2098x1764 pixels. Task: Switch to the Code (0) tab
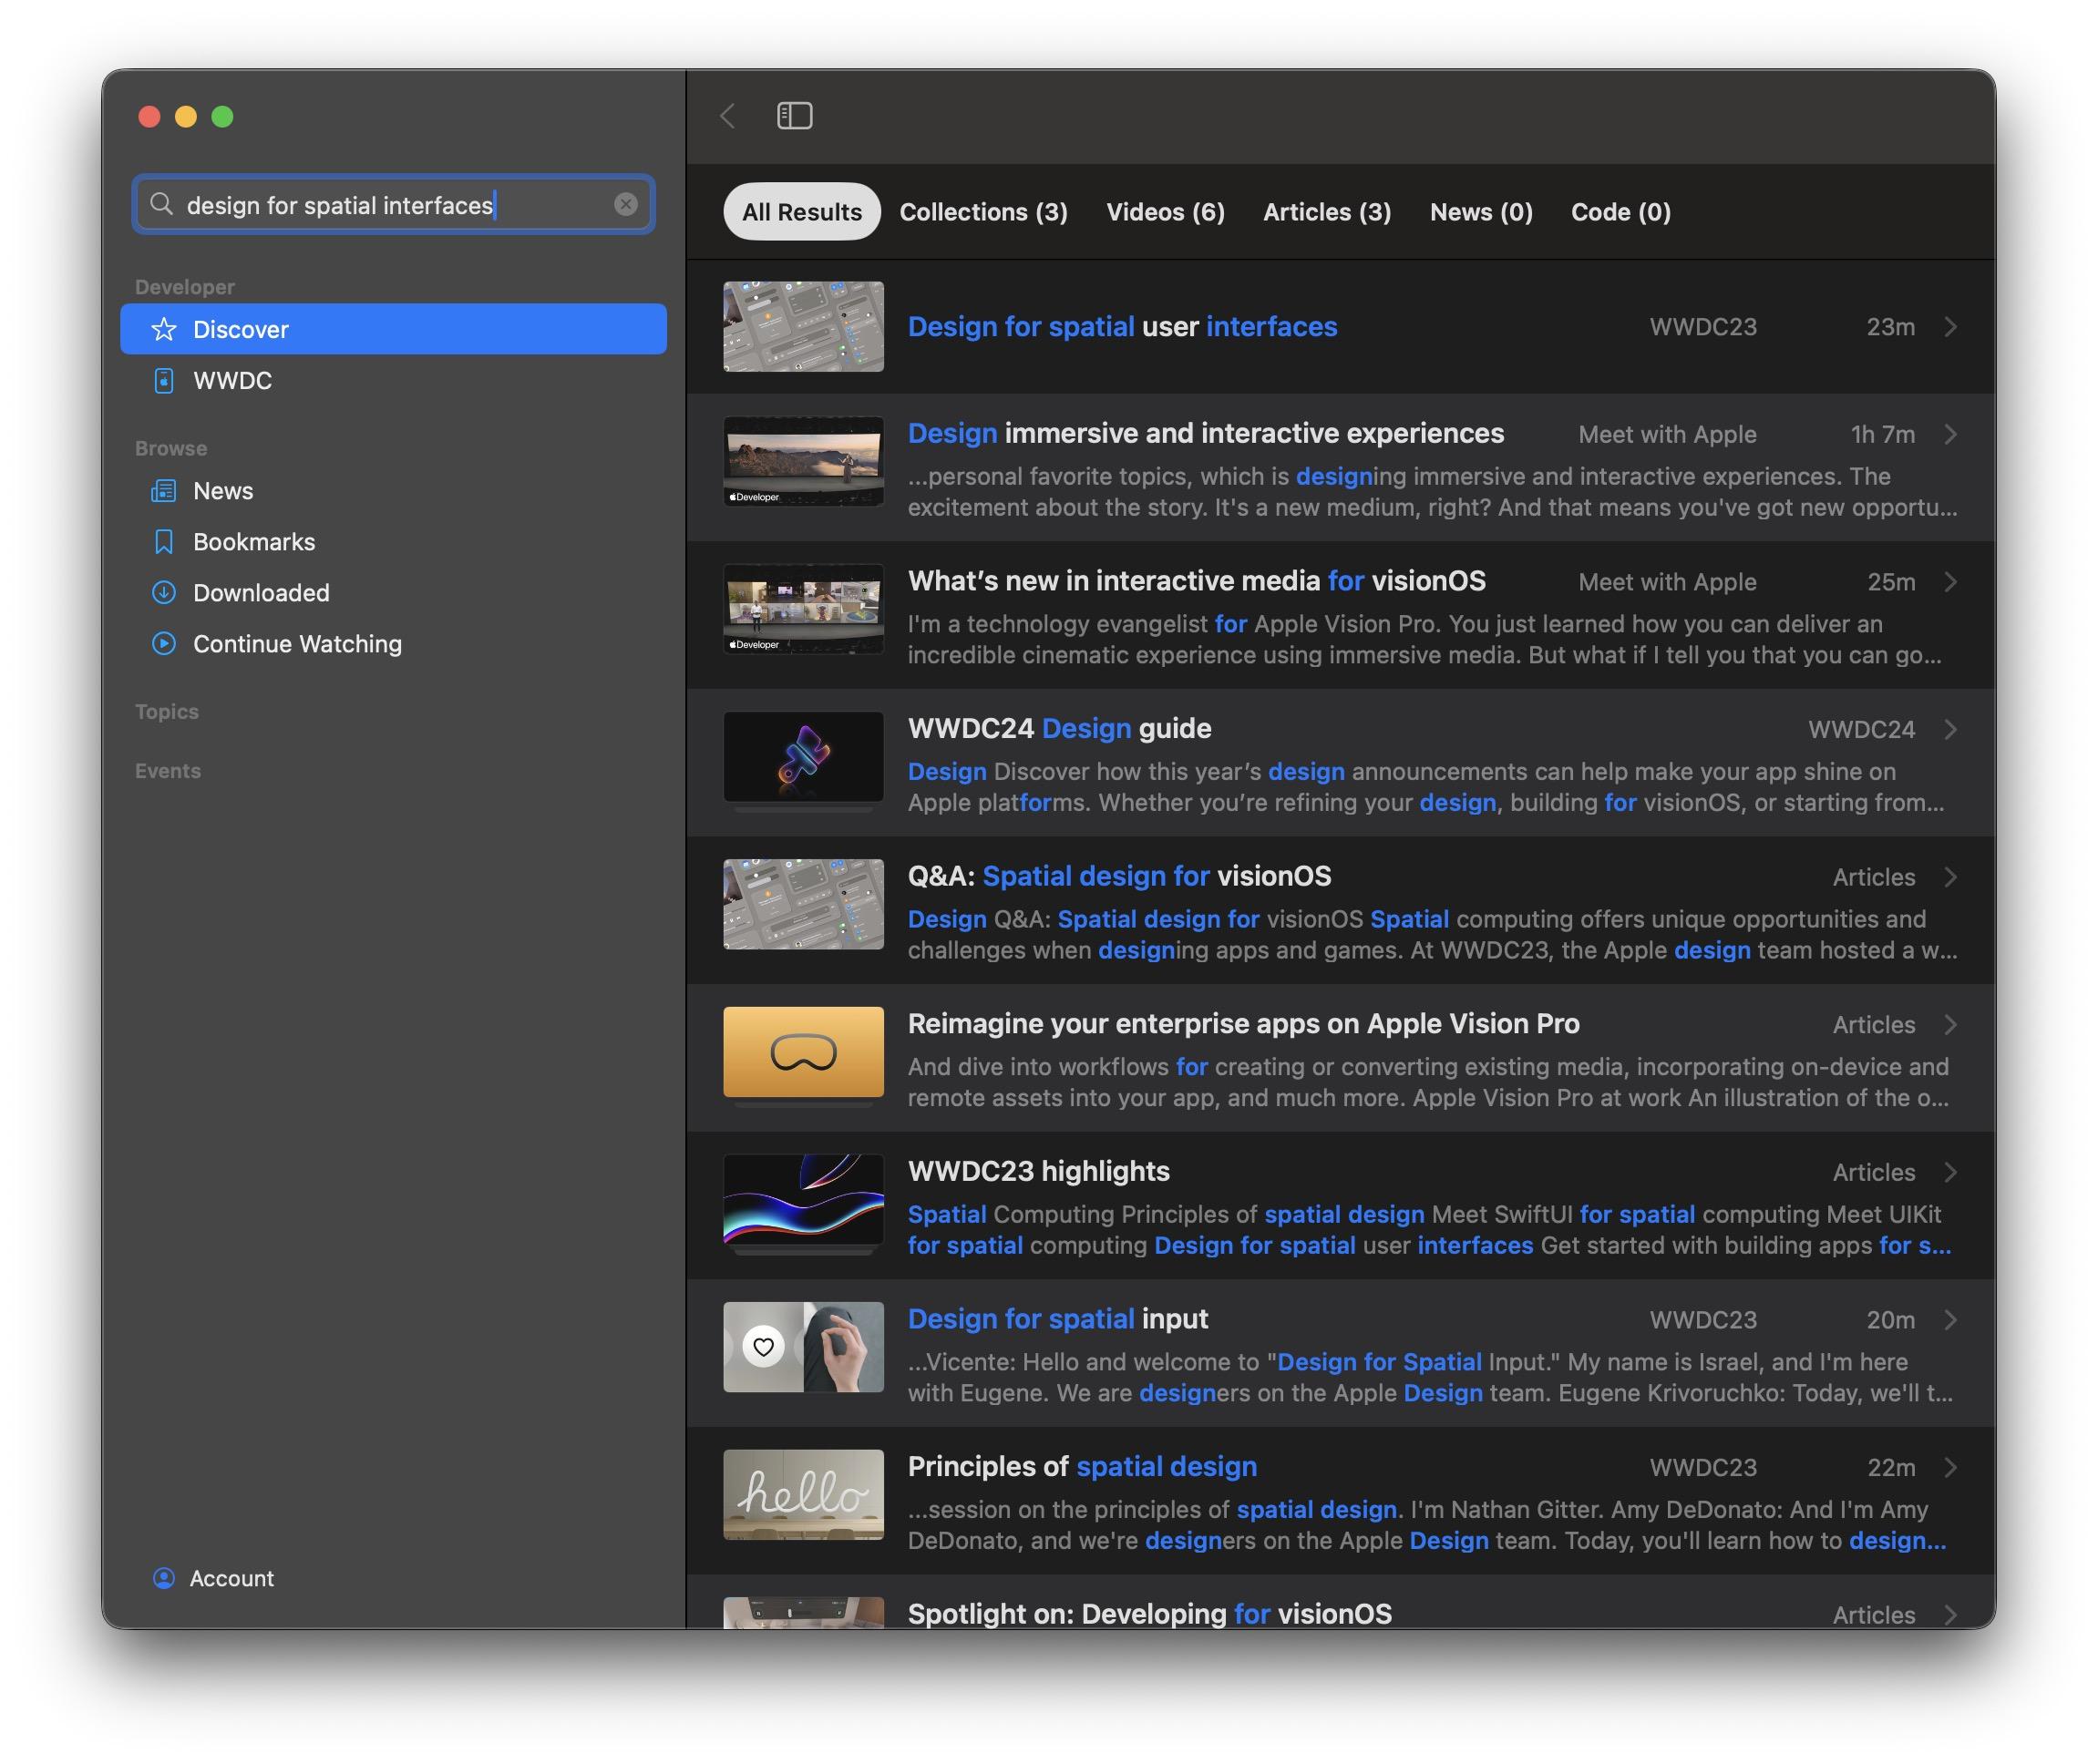tap(1621, 211)
